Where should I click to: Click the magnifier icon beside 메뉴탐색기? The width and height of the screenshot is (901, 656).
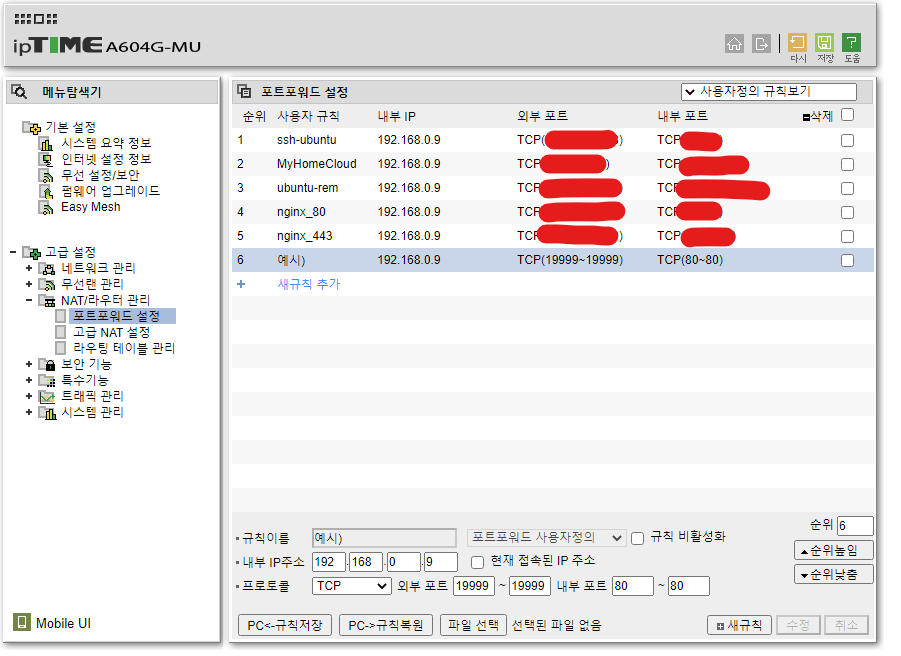click(18, 91)
